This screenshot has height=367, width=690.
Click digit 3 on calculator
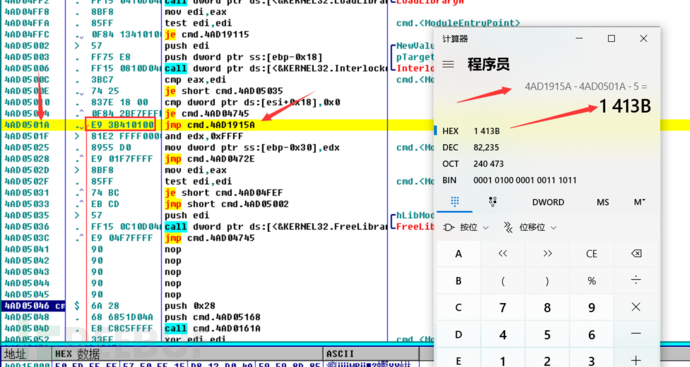click(591, 361)
